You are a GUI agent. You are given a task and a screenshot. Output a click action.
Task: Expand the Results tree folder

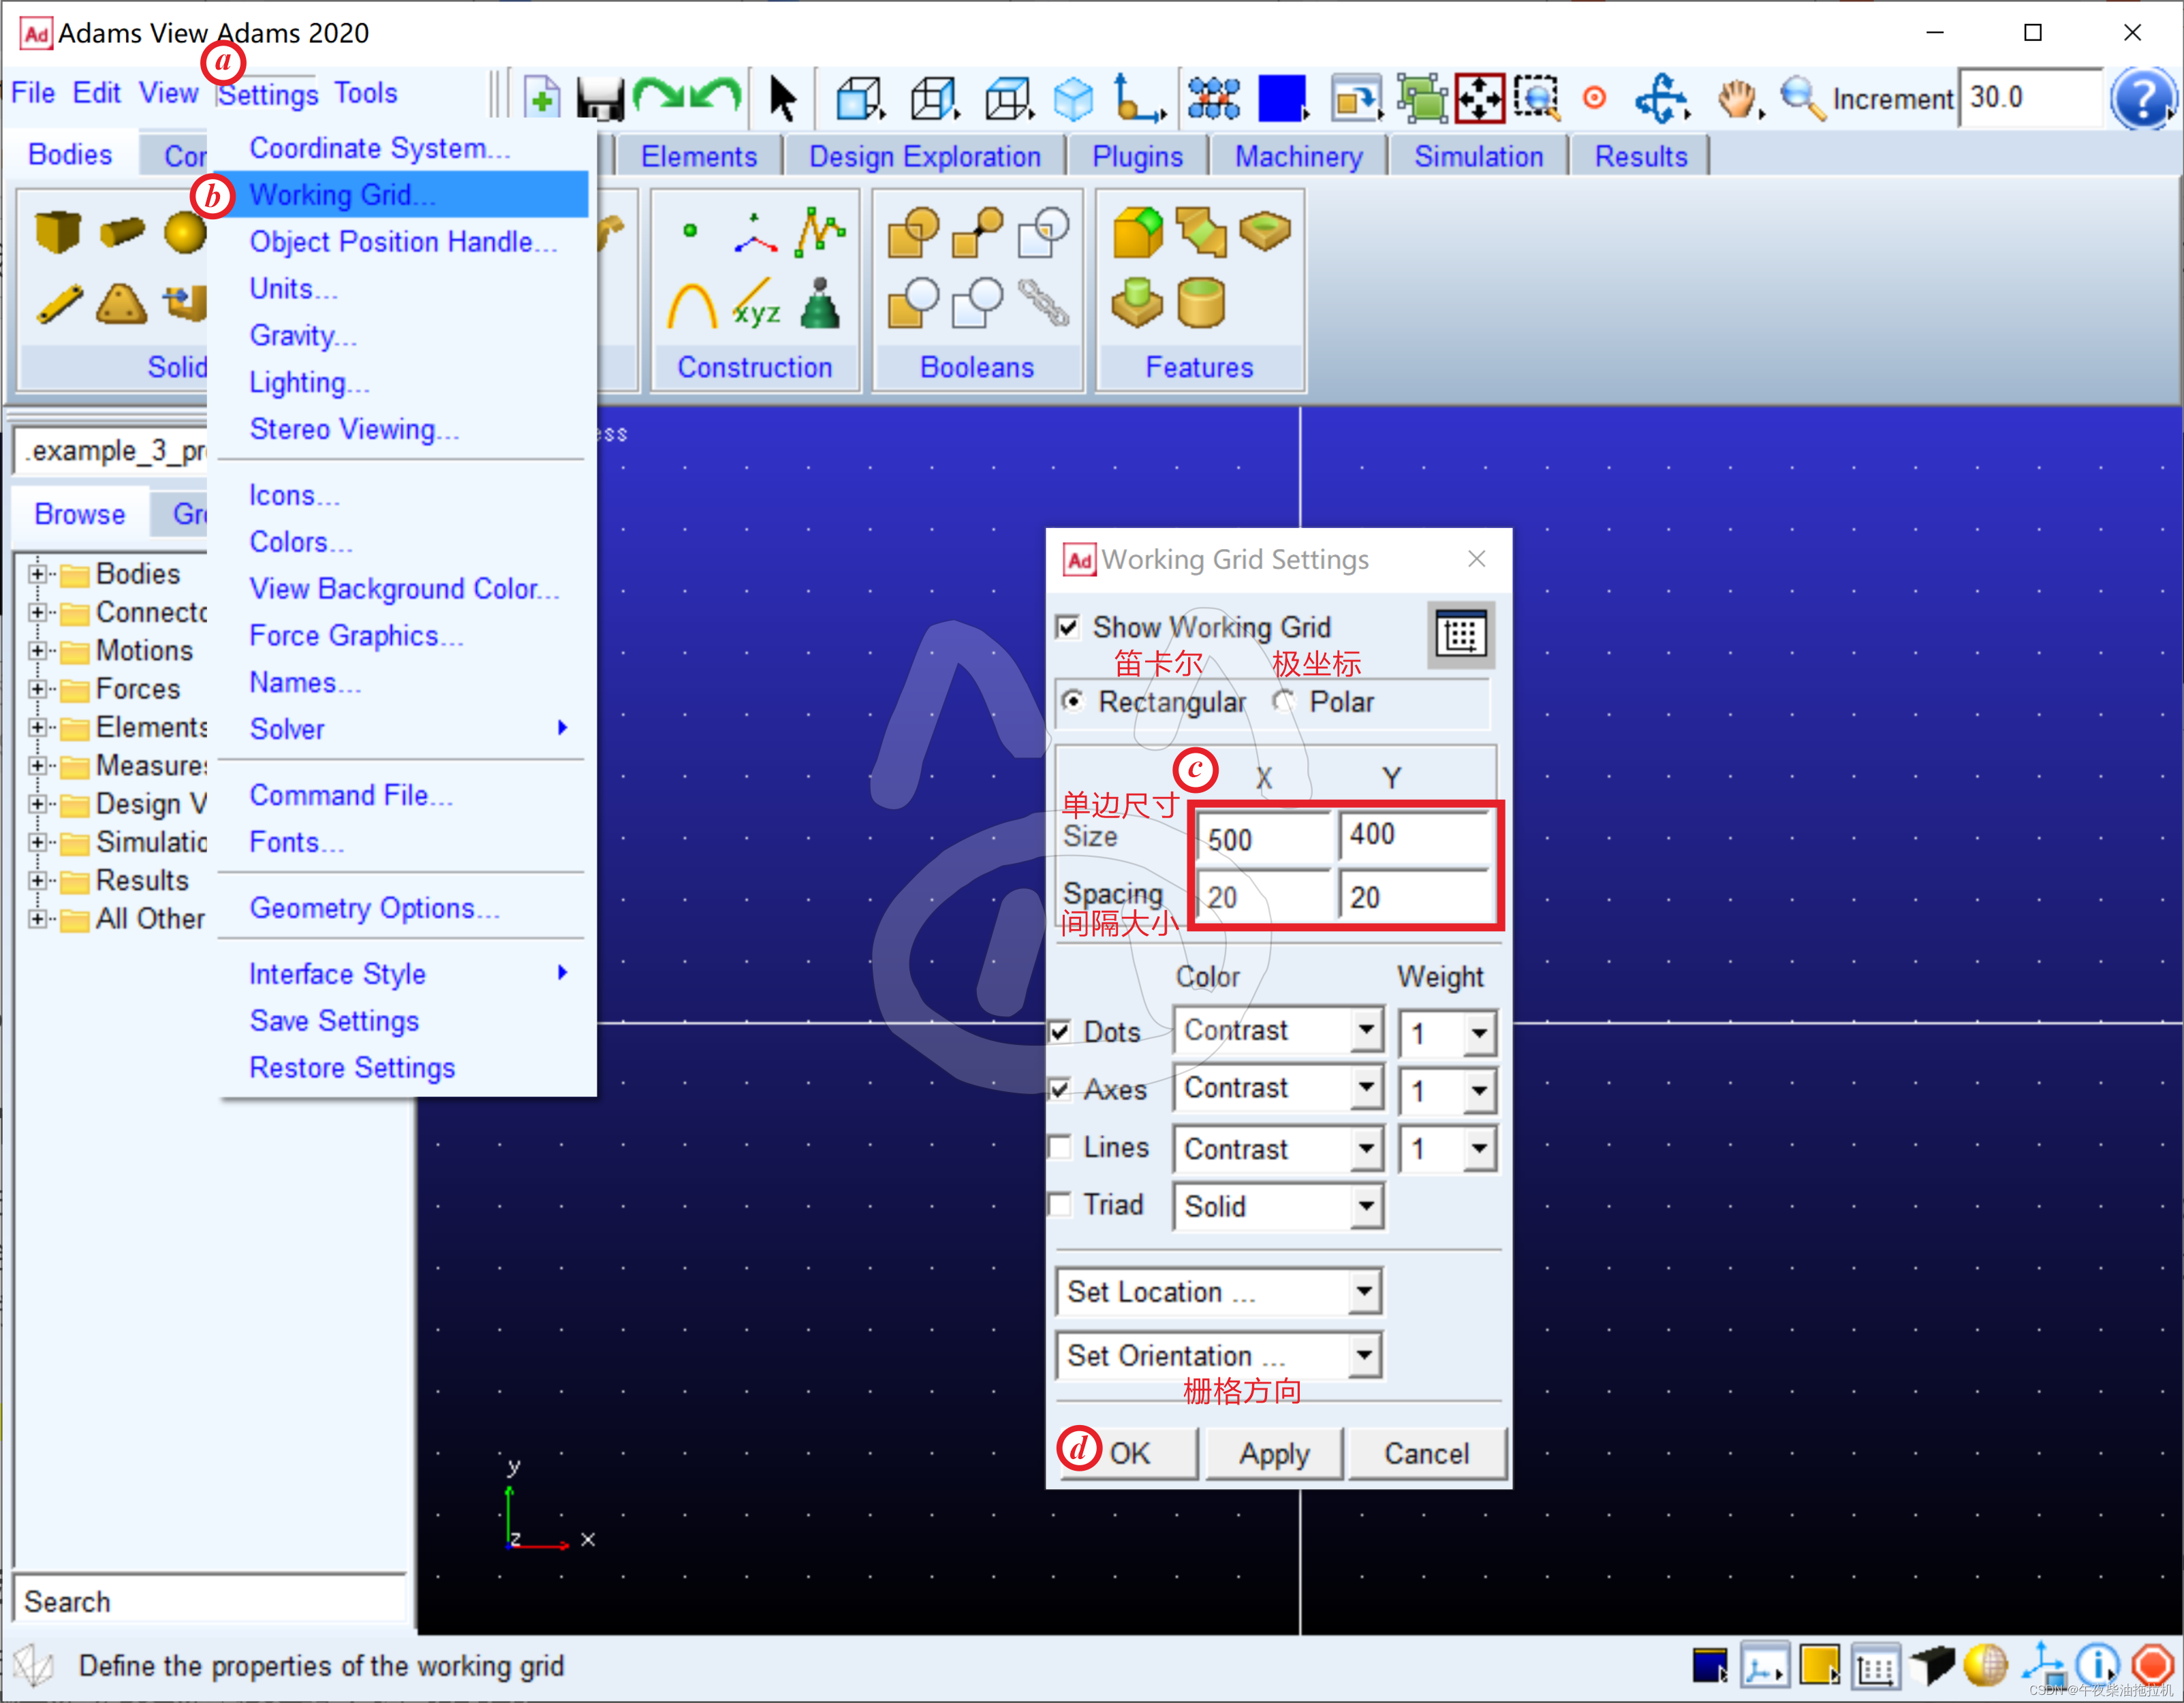(37, 880)
